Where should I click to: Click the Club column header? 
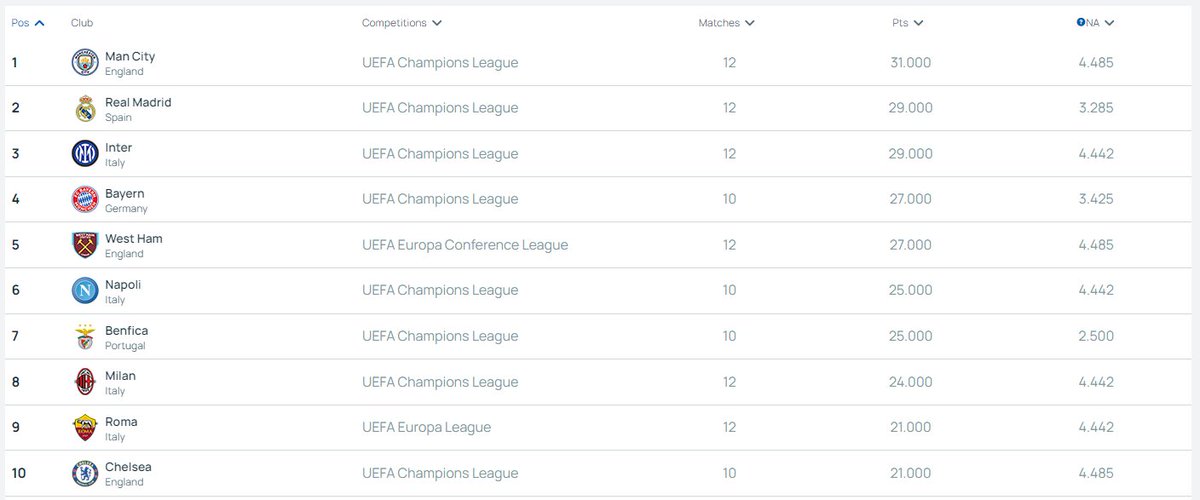point(82,22)
